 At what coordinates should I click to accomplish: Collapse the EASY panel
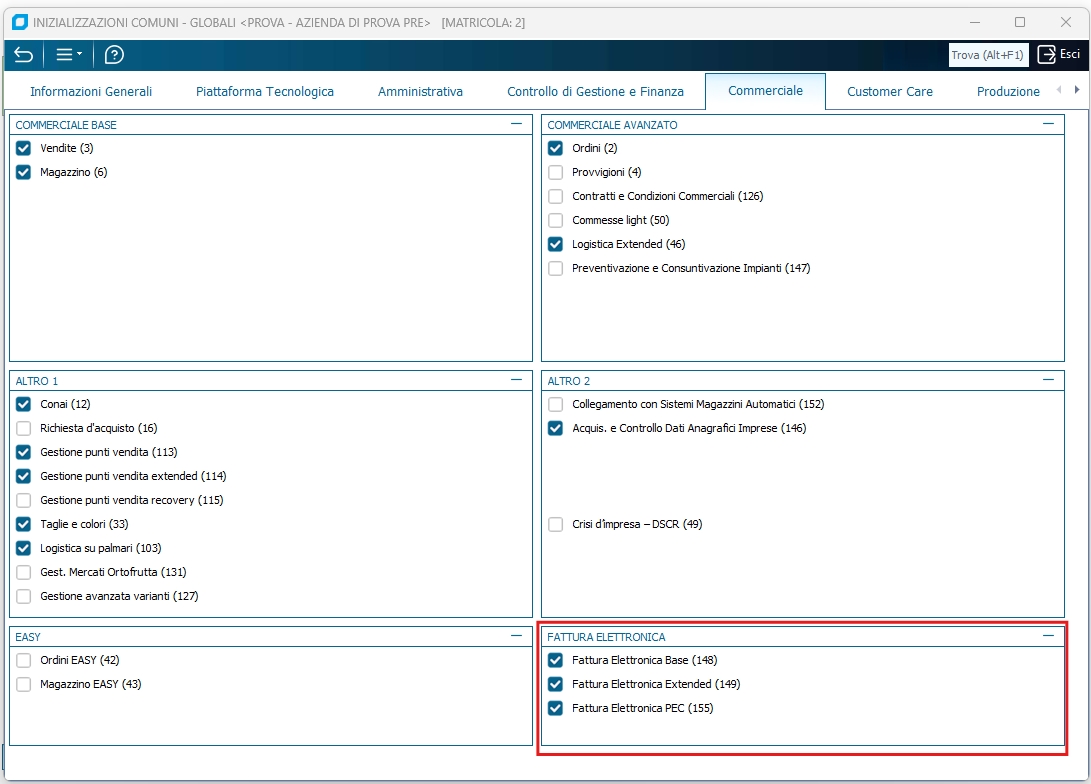pos(516,636)
